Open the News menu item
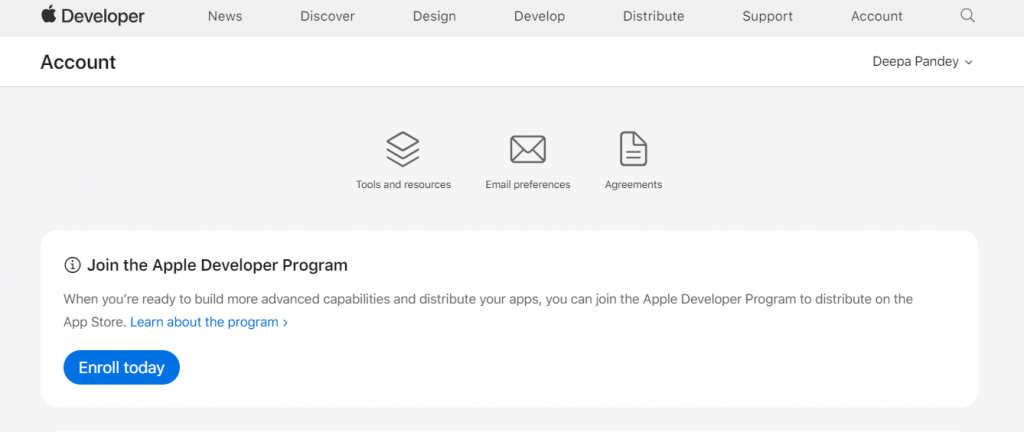This screenshot has width=1024, height=432. 225,16
